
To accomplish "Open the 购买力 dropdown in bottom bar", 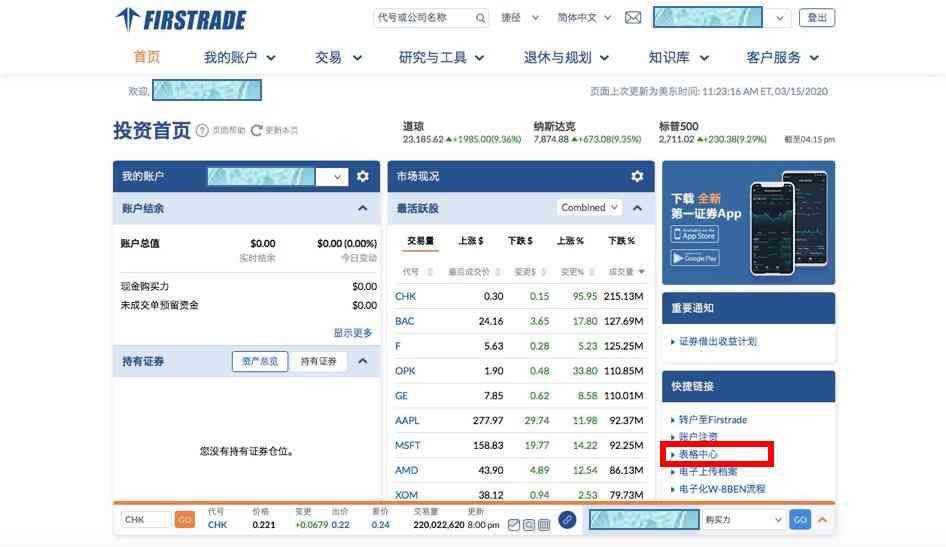I will tap(743, 520).
